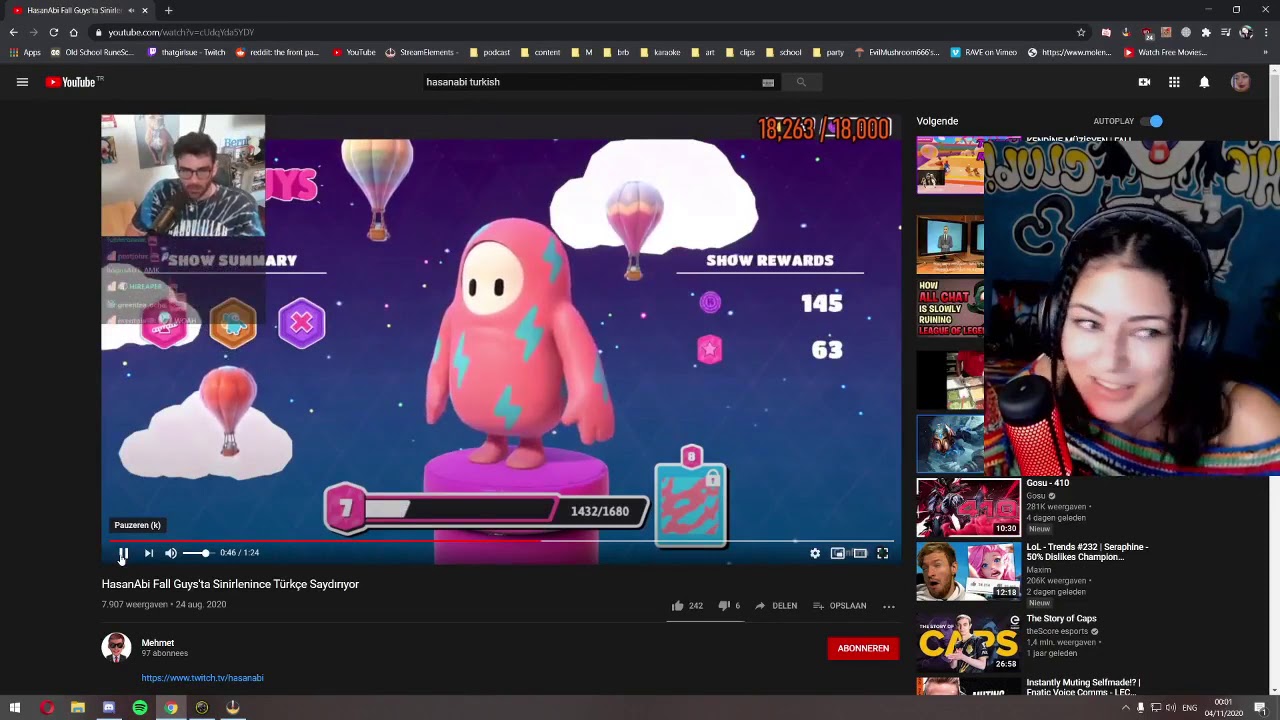Viewport: 1280px width, 720px height.
Task: Open the Apps bookmark shortcut
Action: point(25,52)
